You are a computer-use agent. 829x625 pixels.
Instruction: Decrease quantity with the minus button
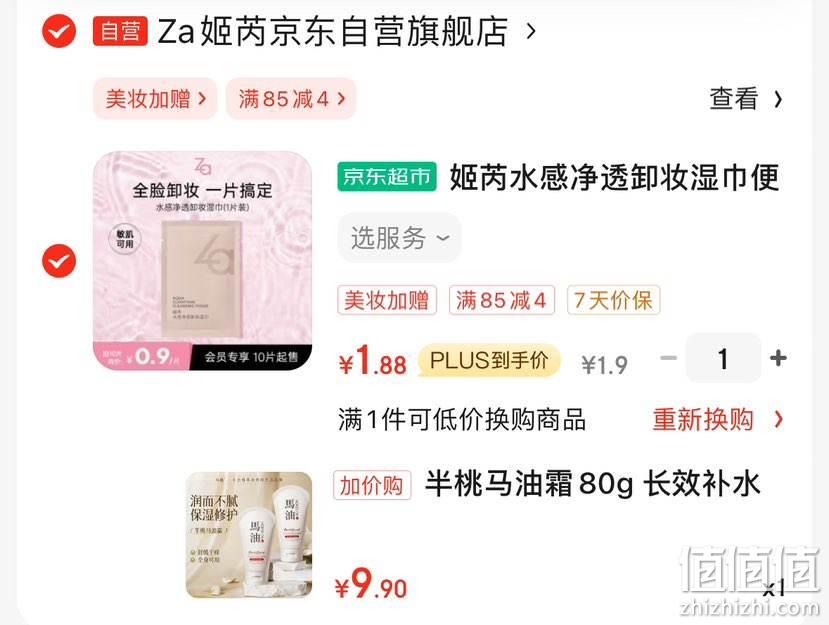click(x=669, y=358)
